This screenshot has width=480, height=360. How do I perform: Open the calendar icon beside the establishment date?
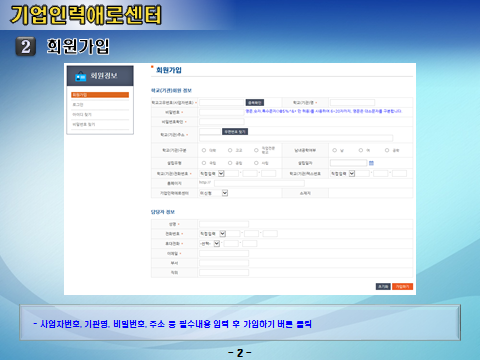tap(371, 163)
